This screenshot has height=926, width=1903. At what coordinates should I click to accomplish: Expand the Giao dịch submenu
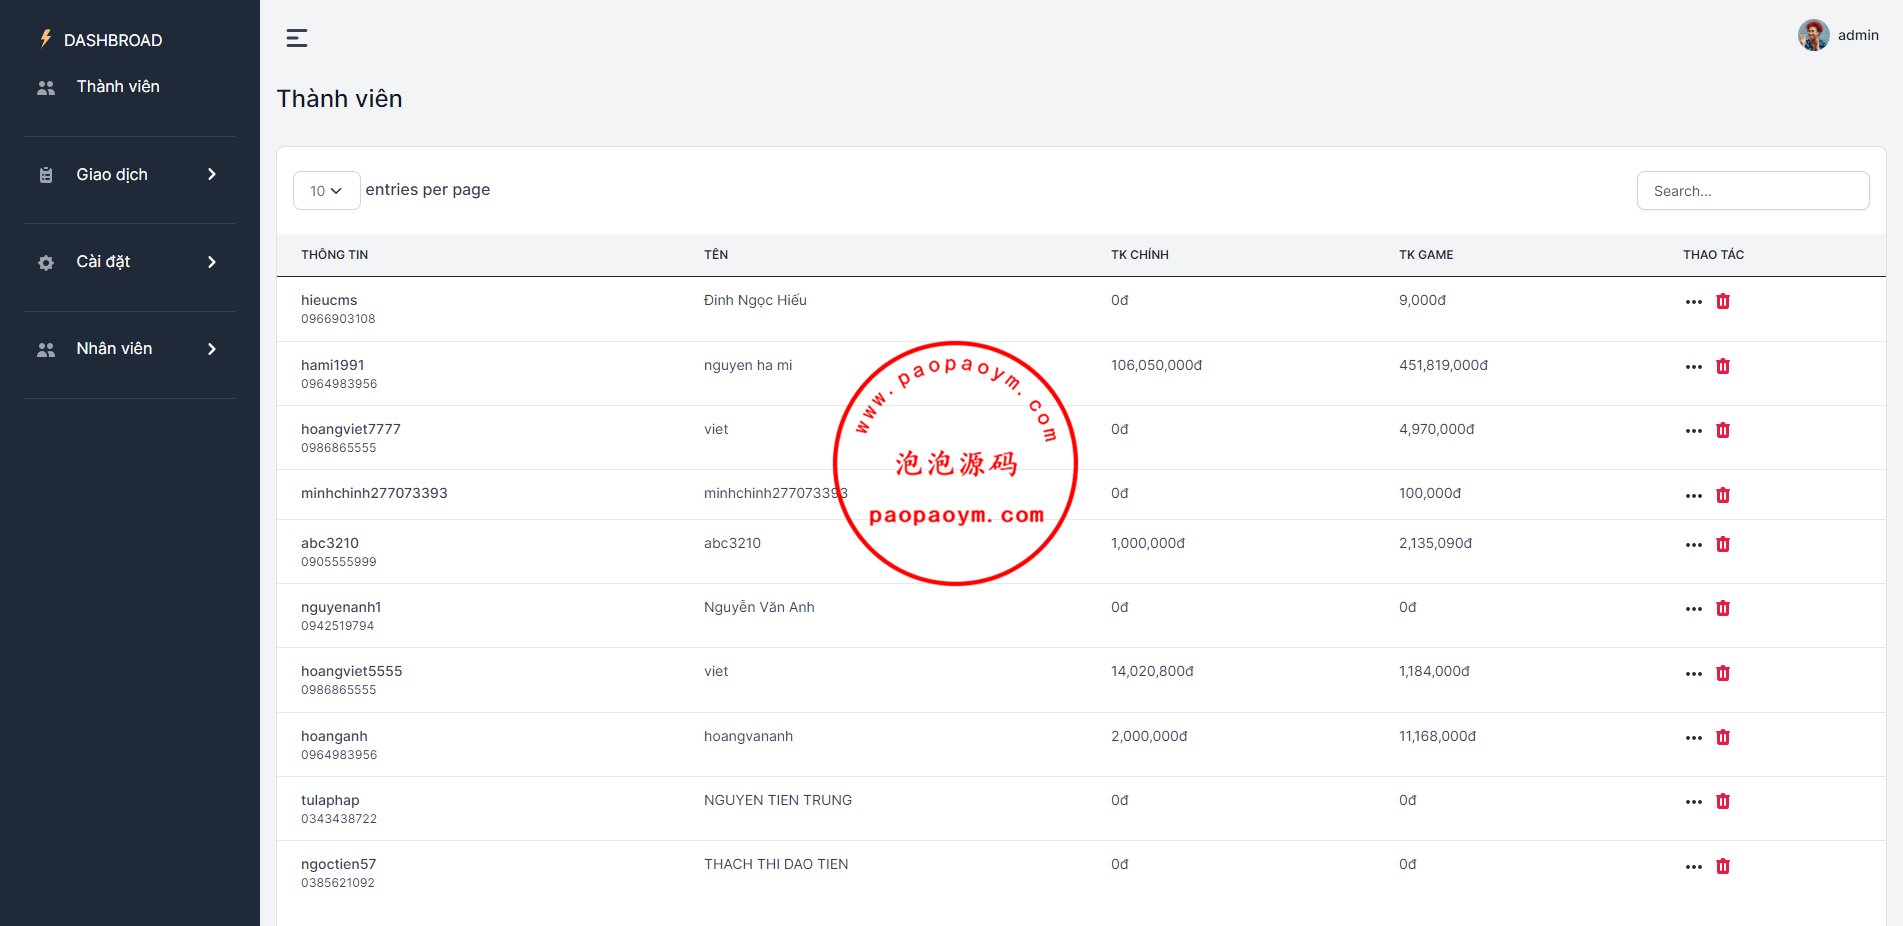coord(129,175)
